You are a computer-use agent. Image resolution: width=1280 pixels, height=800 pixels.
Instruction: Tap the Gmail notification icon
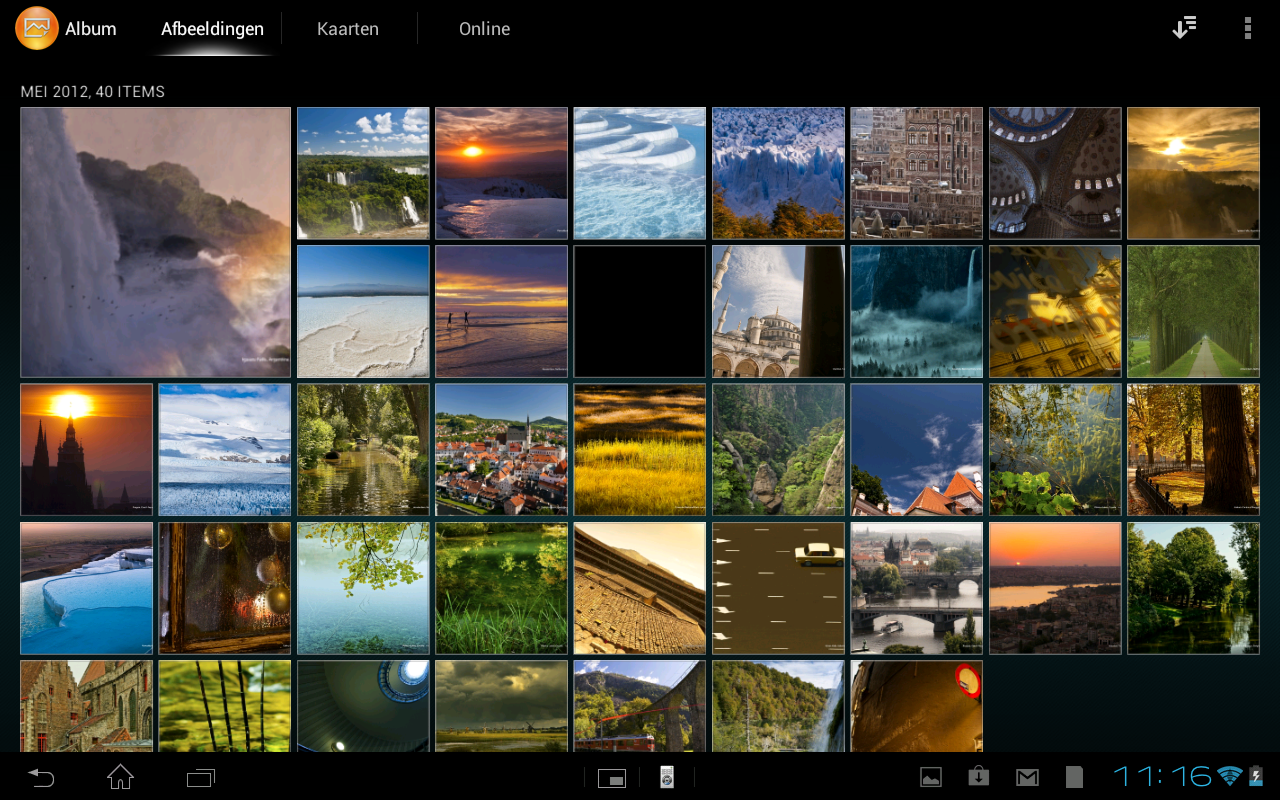click(x=1026, y=777)
